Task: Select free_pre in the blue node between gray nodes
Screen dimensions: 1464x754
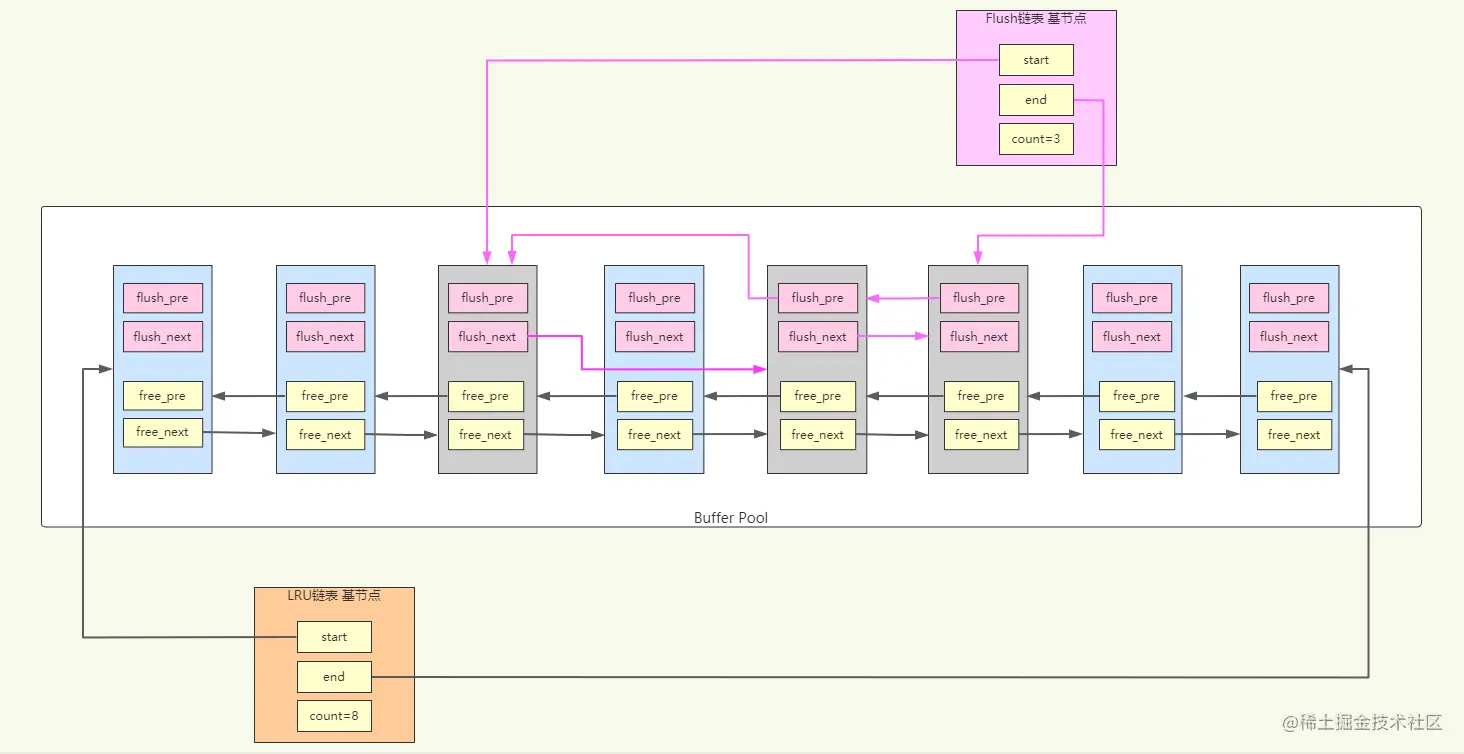Action: click(x=655, y=396)
